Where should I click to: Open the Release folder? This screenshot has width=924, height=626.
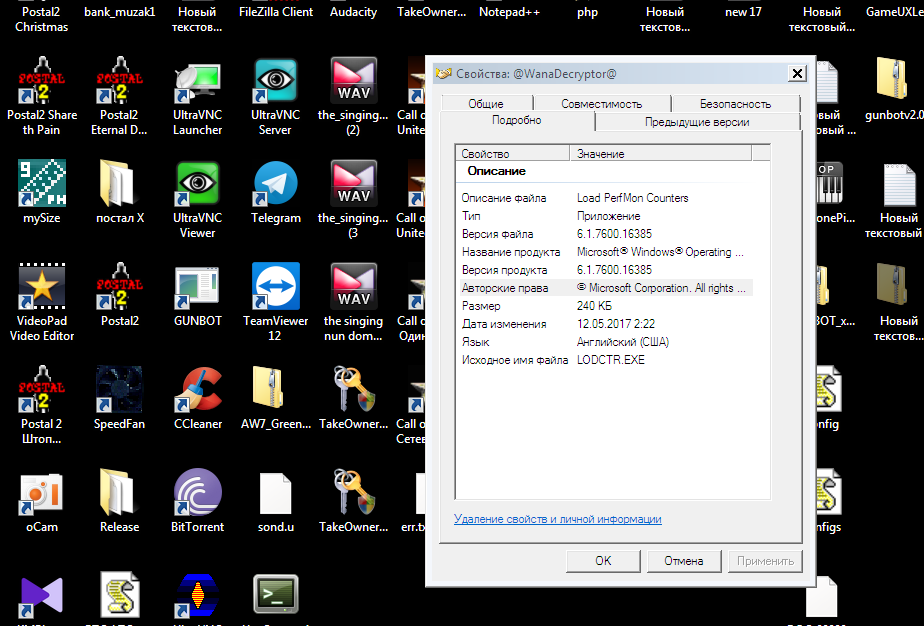(119, 493)
